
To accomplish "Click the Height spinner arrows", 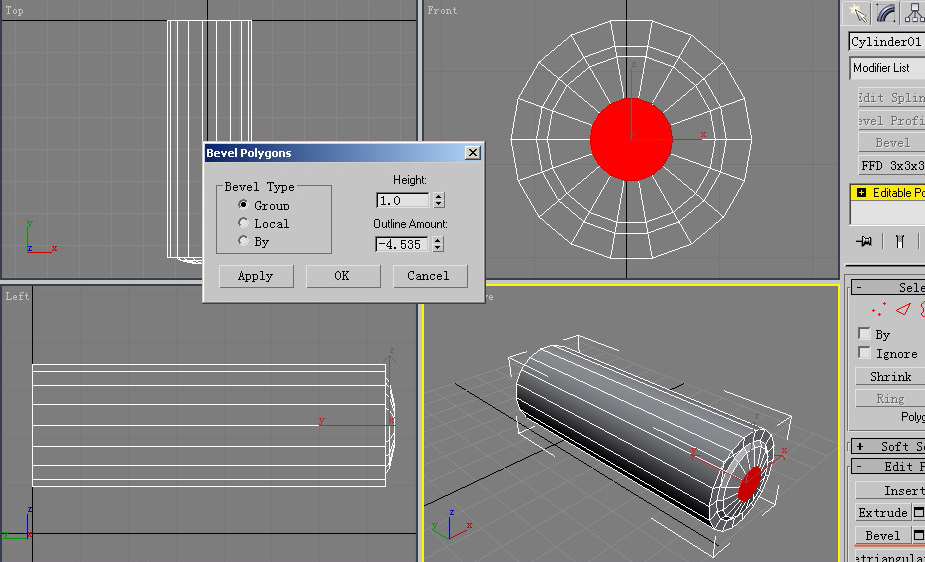I will 439,201.
